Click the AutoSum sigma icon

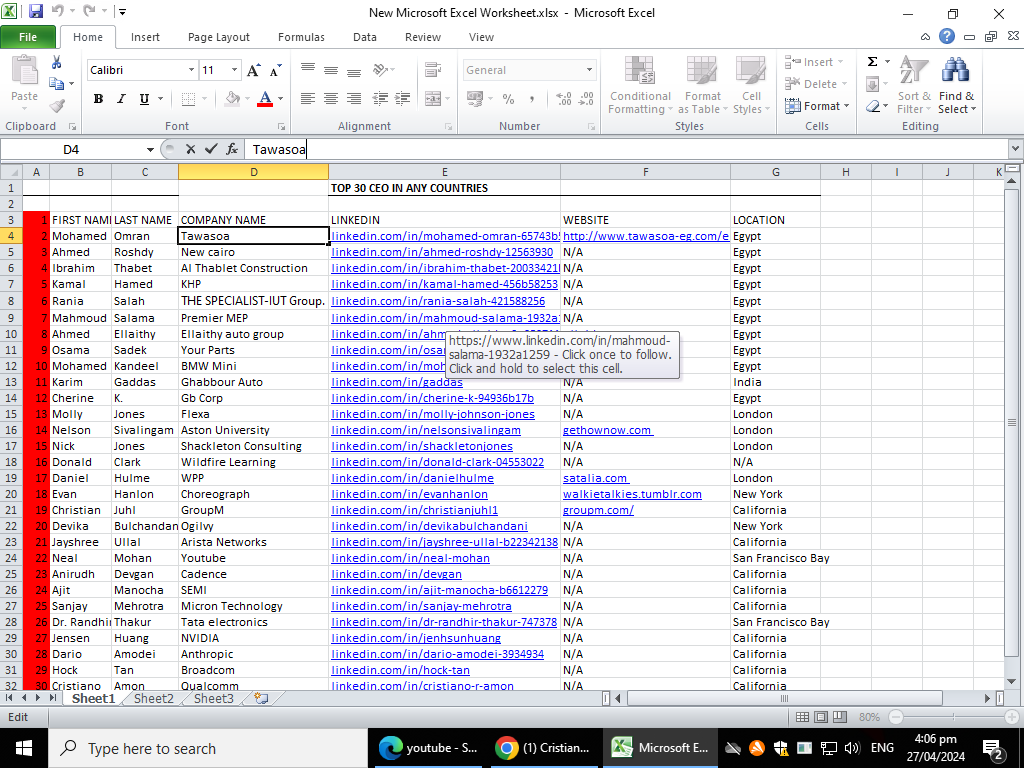[872, 61]
